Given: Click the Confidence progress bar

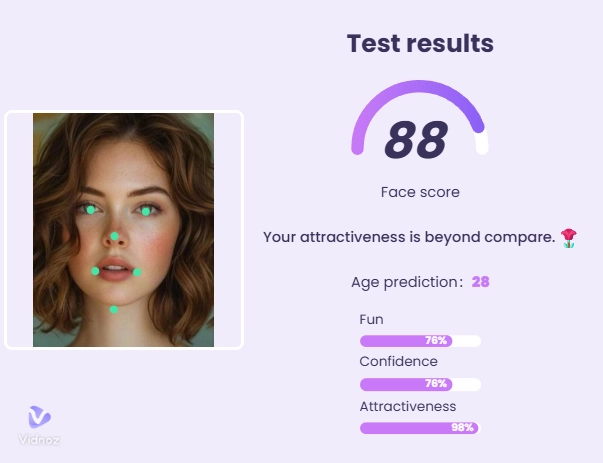Looking at the screenshot, I should [419, 384].
